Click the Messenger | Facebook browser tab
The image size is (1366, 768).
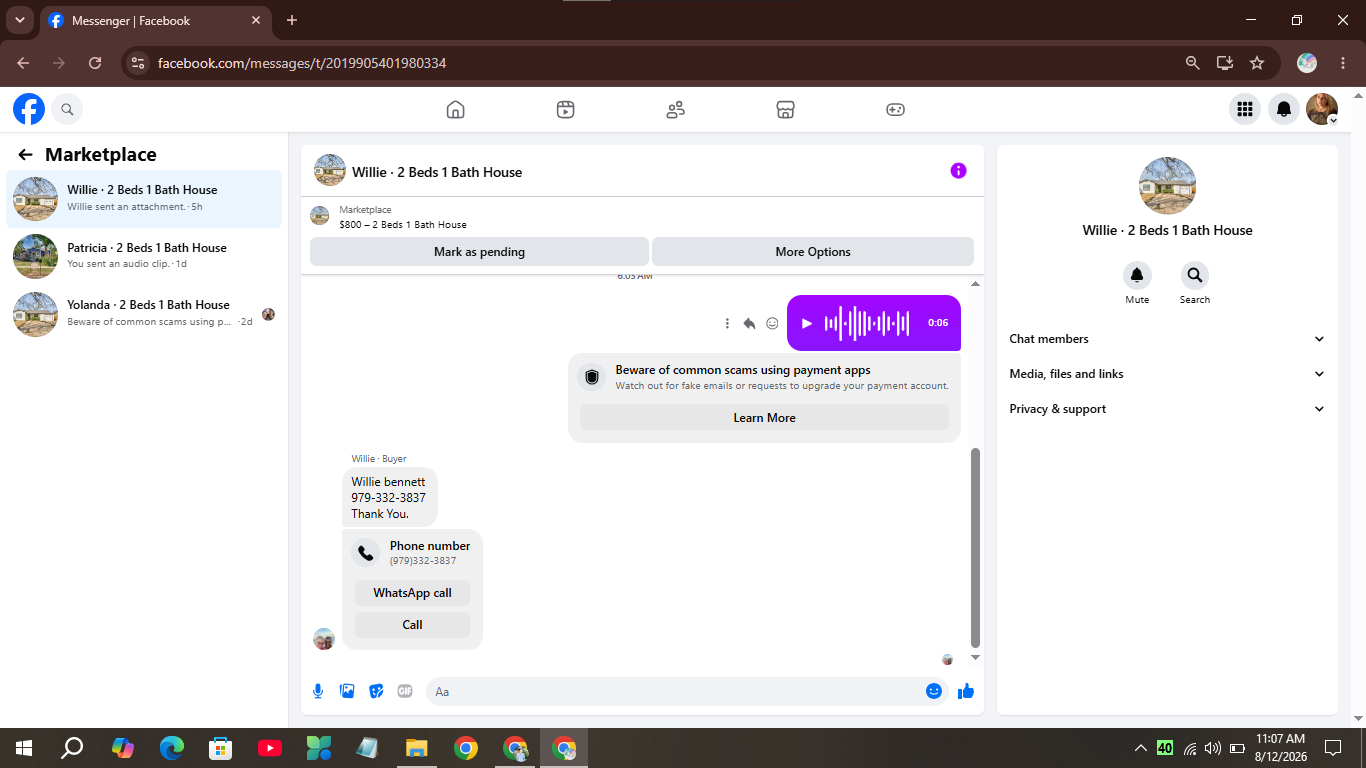click(156, 20)
